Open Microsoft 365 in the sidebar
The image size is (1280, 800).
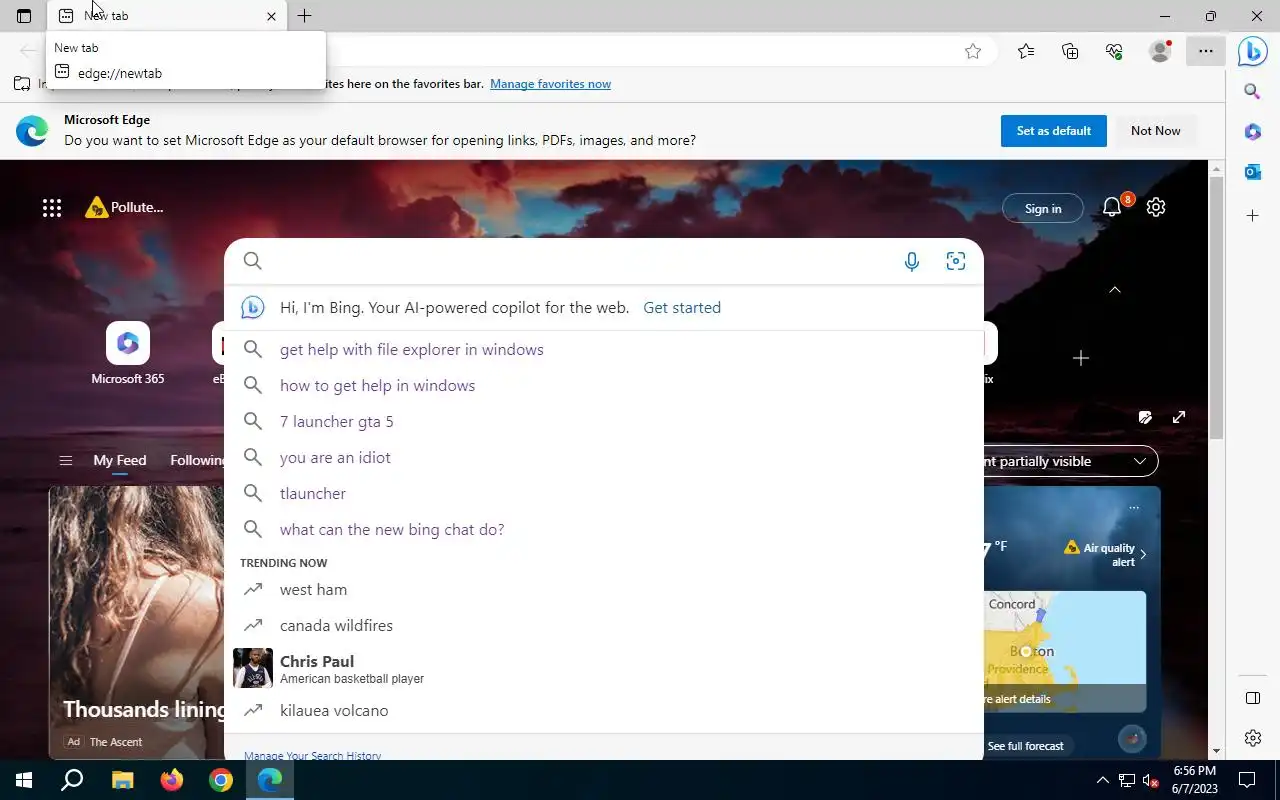pos(1252,132)
